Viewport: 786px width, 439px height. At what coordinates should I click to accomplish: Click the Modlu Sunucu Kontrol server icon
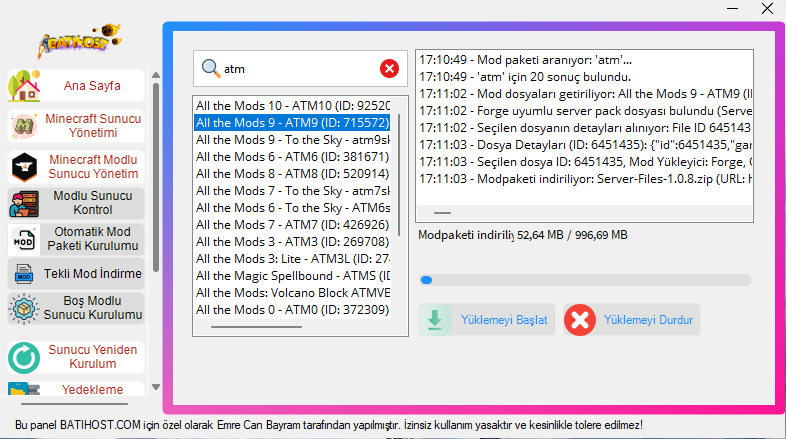tap(24, 203)
